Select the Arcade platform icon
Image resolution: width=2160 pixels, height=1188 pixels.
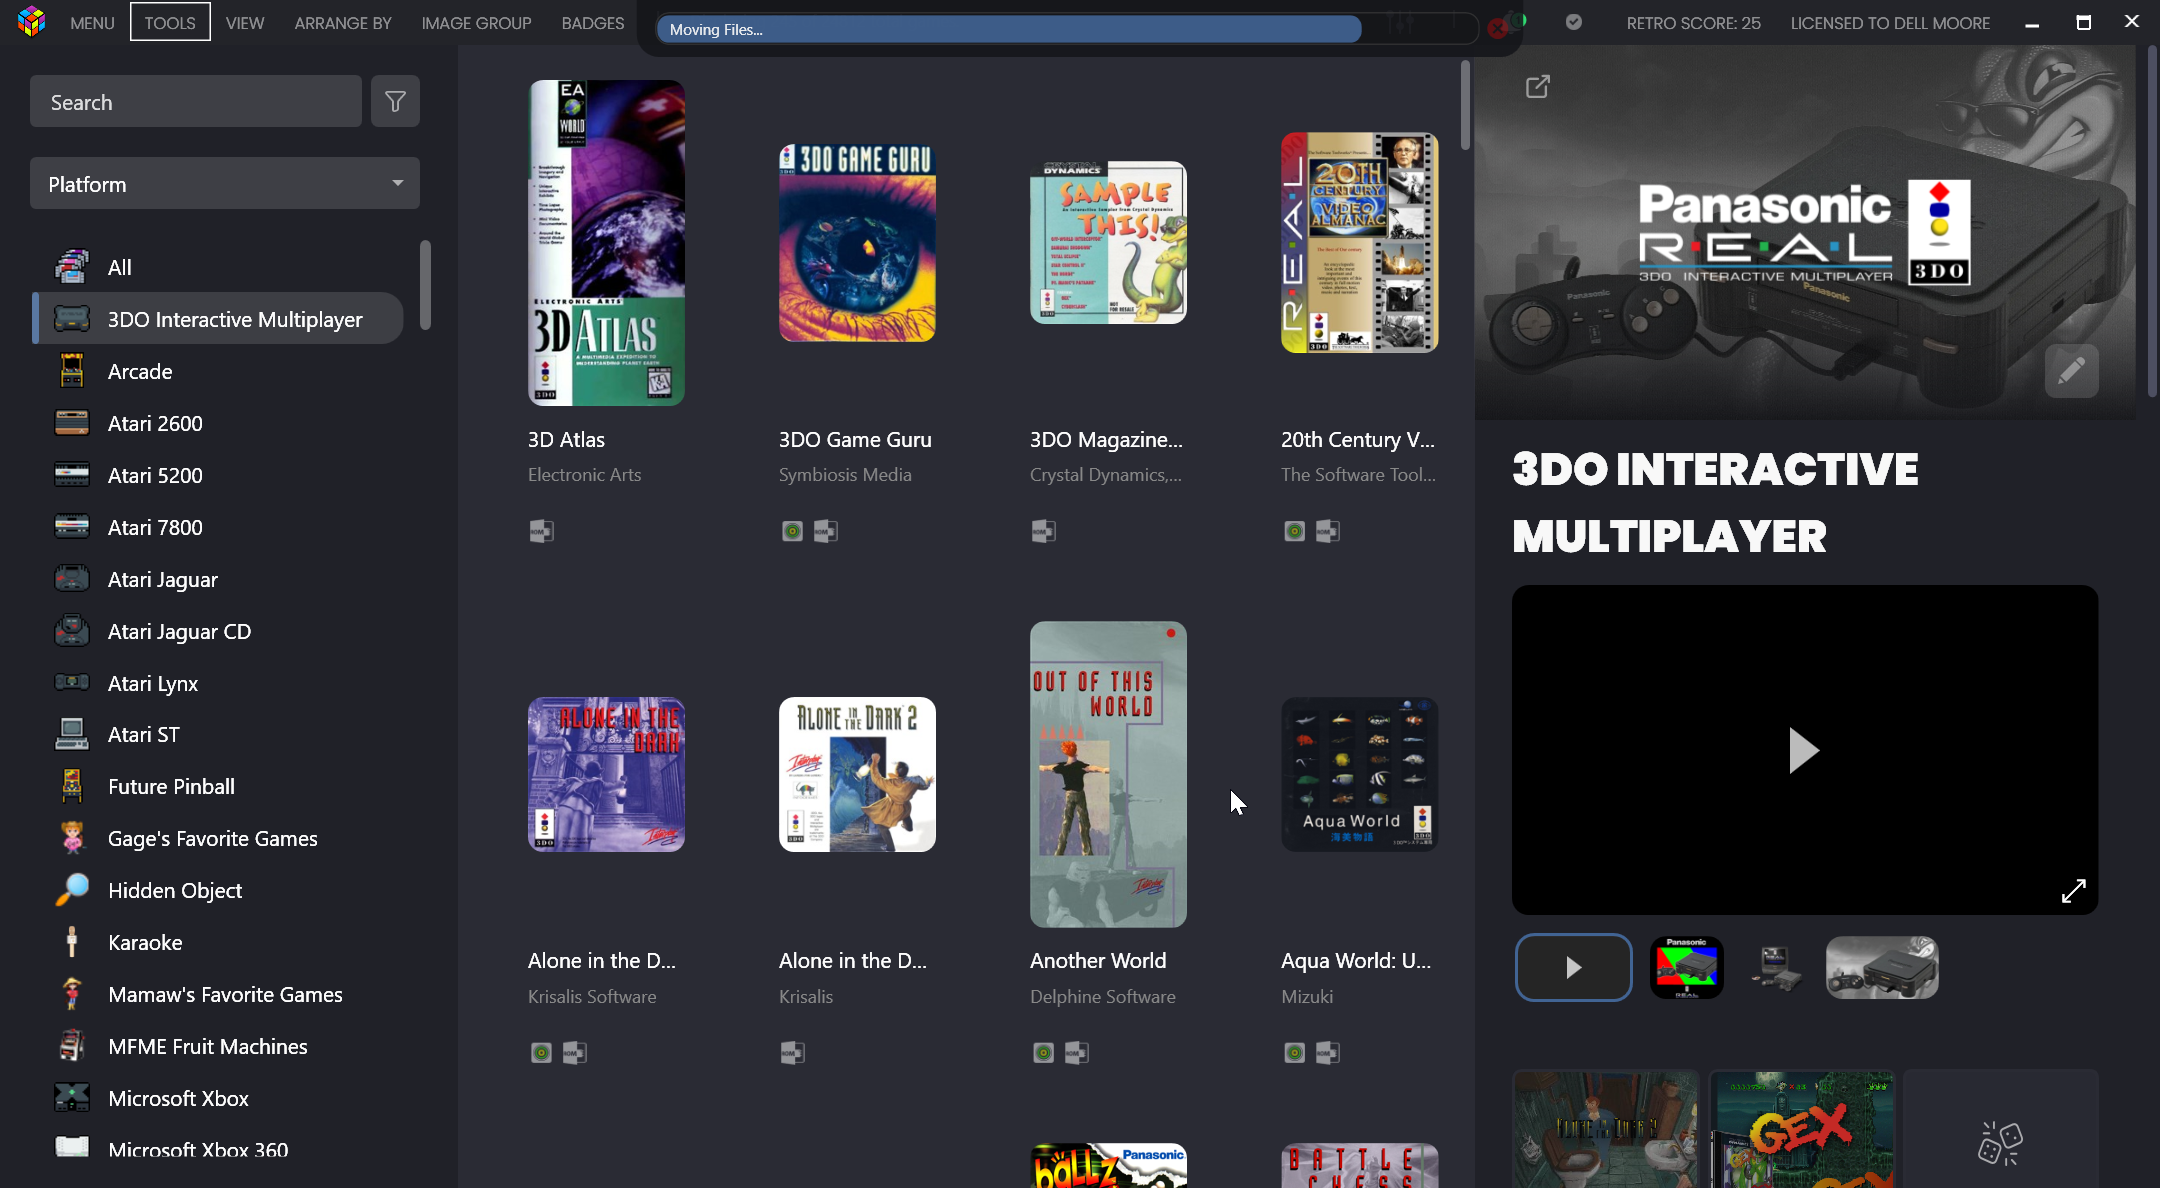71,371
